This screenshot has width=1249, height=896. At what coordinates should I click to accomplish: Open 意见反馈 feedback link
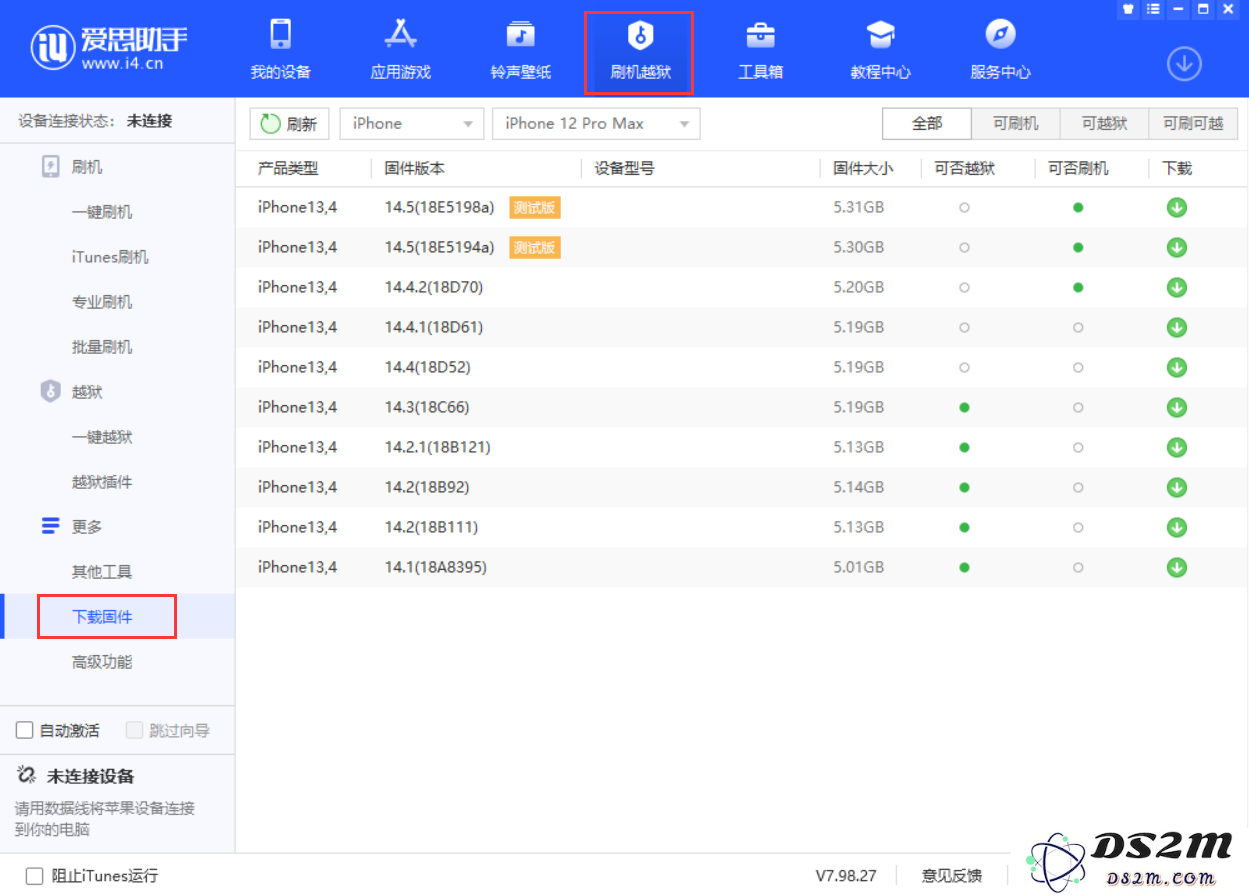coord(951,876)
